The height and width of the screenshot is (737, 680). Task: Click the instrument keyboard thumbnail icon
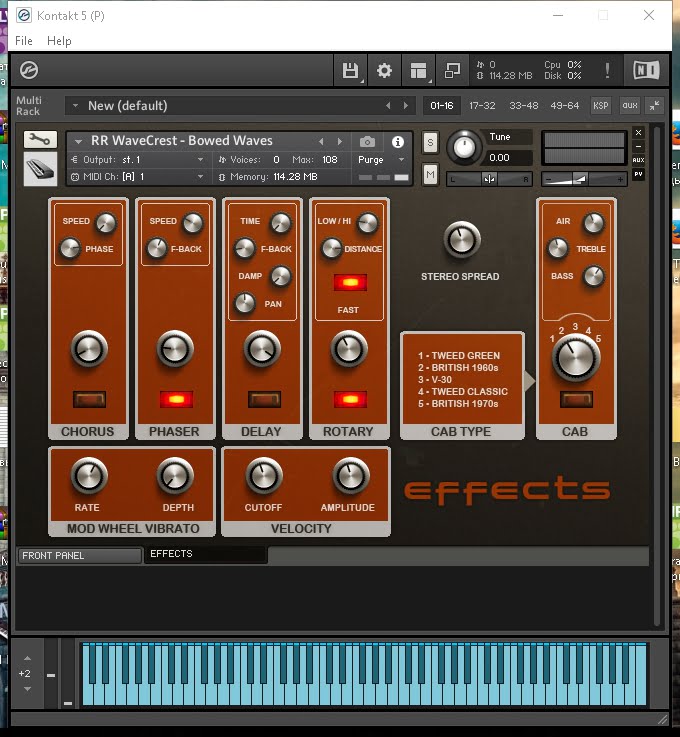[40, 169]
